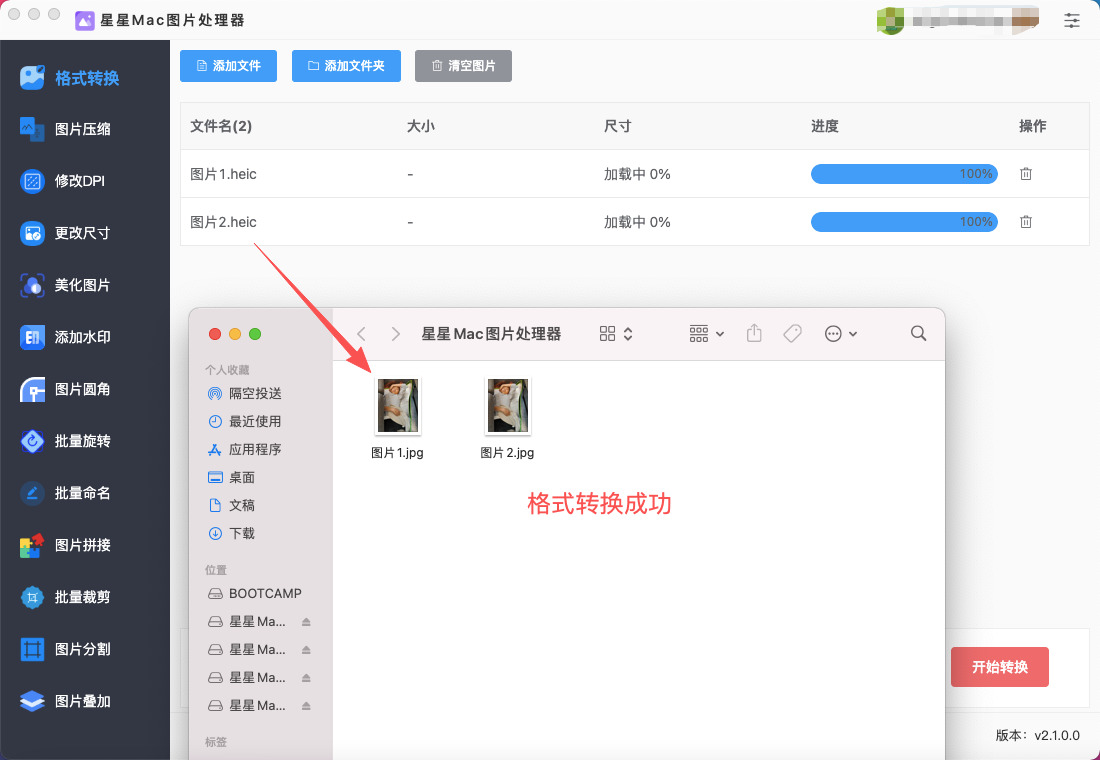Click the 图片拼接 puzzle stitching icon
This screenshot has width=1100, height=760.
click(32, 545)
